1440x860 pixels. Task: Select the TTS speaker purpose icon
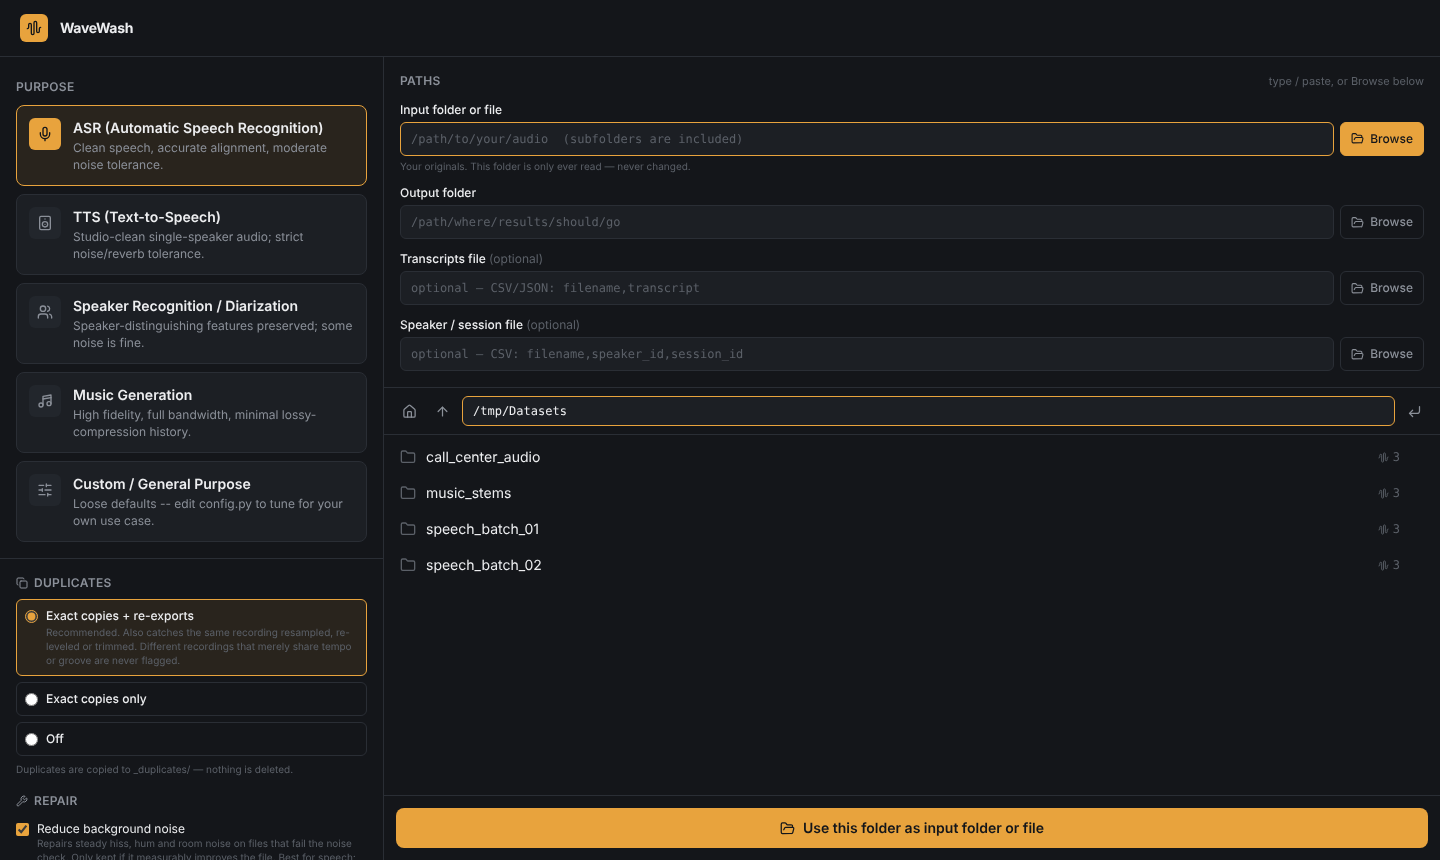pyautogui.click(x=45, y=223)
